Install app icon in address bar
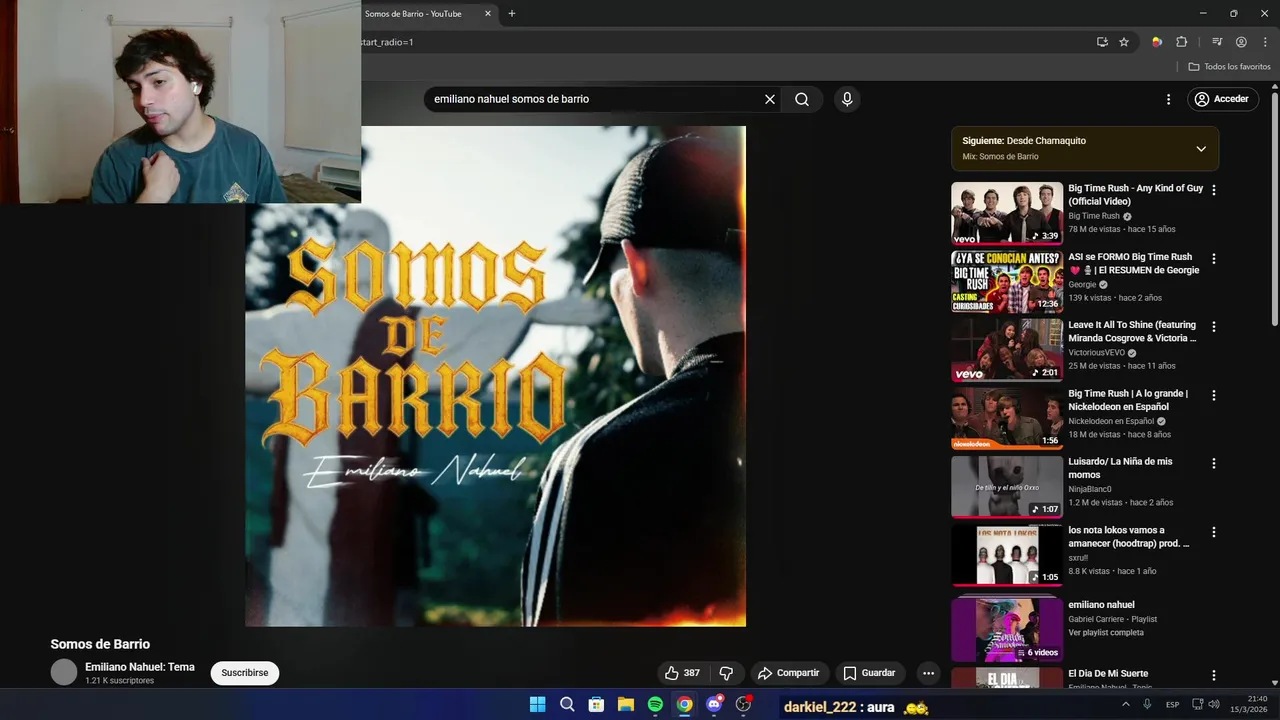 pyautogui.click(x=1102, y=42)
